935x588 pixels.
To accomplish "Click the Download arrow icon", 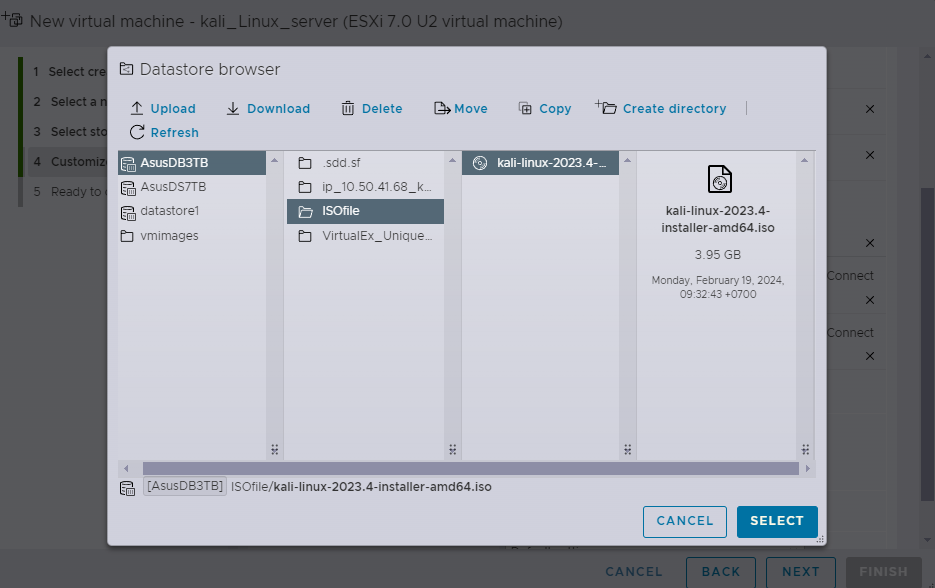I will tap(233, 108).
